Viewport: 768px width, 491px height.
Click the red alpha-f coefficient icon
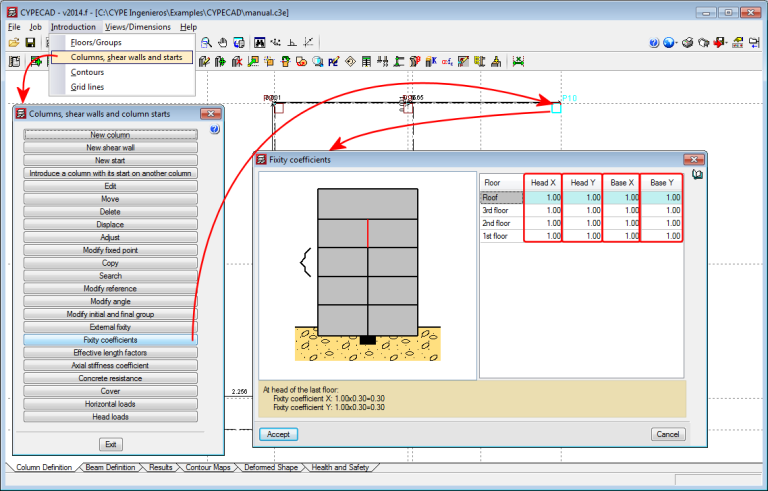point(447,61)
